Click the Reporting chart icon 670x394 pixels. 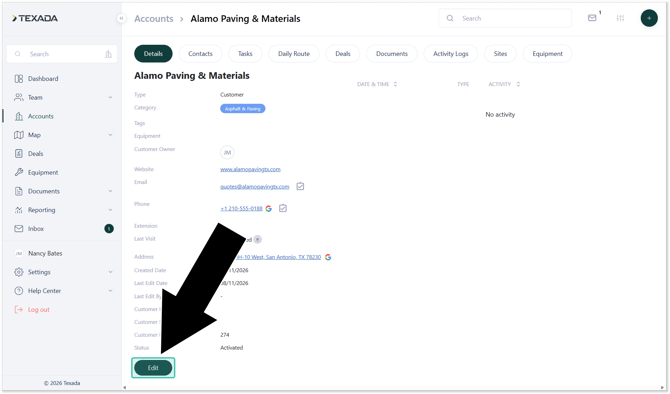coord(19,210)
